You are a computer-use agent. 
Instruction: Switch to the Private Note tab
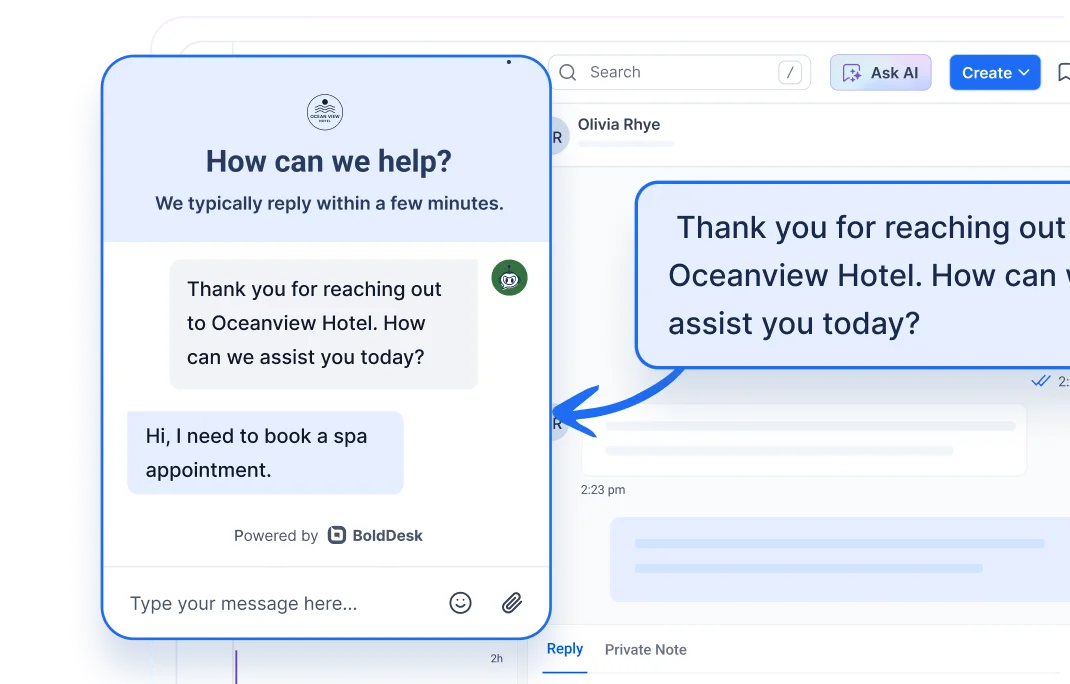tap(645, 649)
